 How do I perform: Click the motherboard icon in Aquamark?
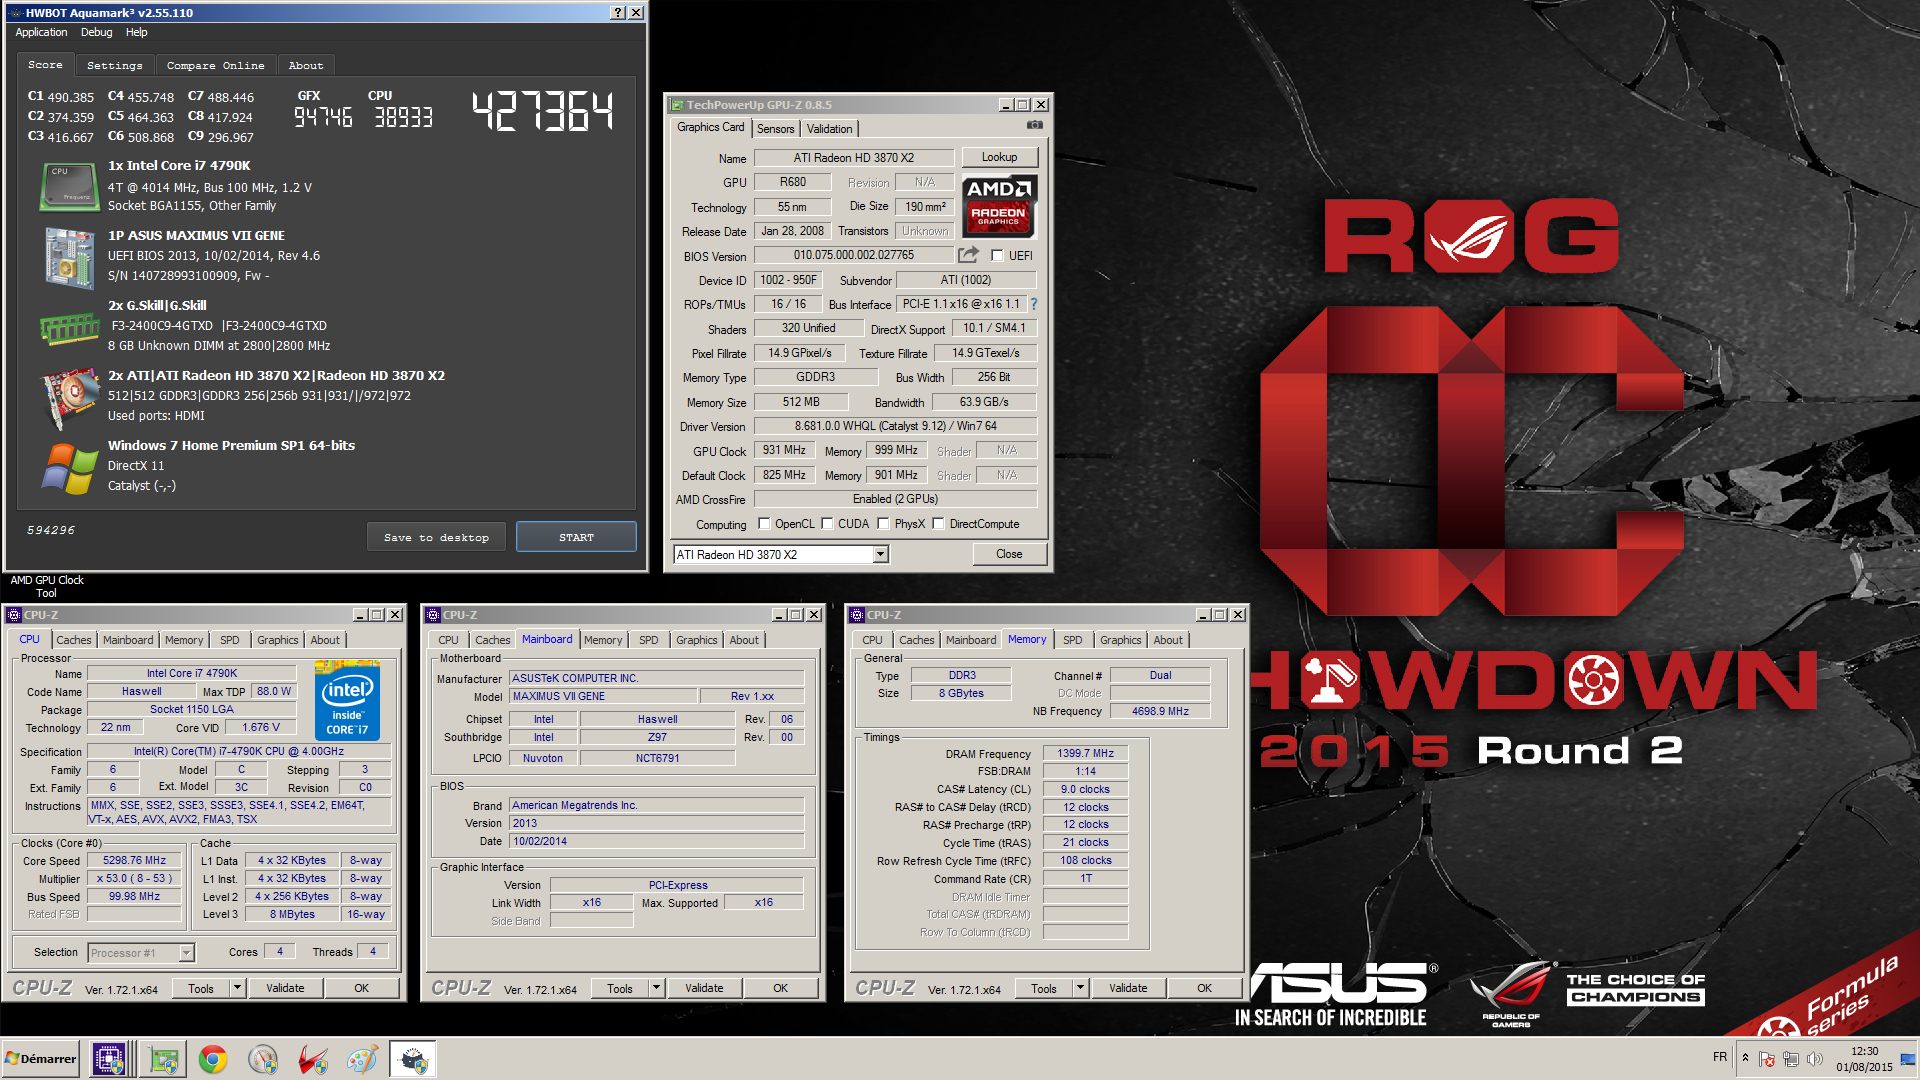click(x=68, y=257)
